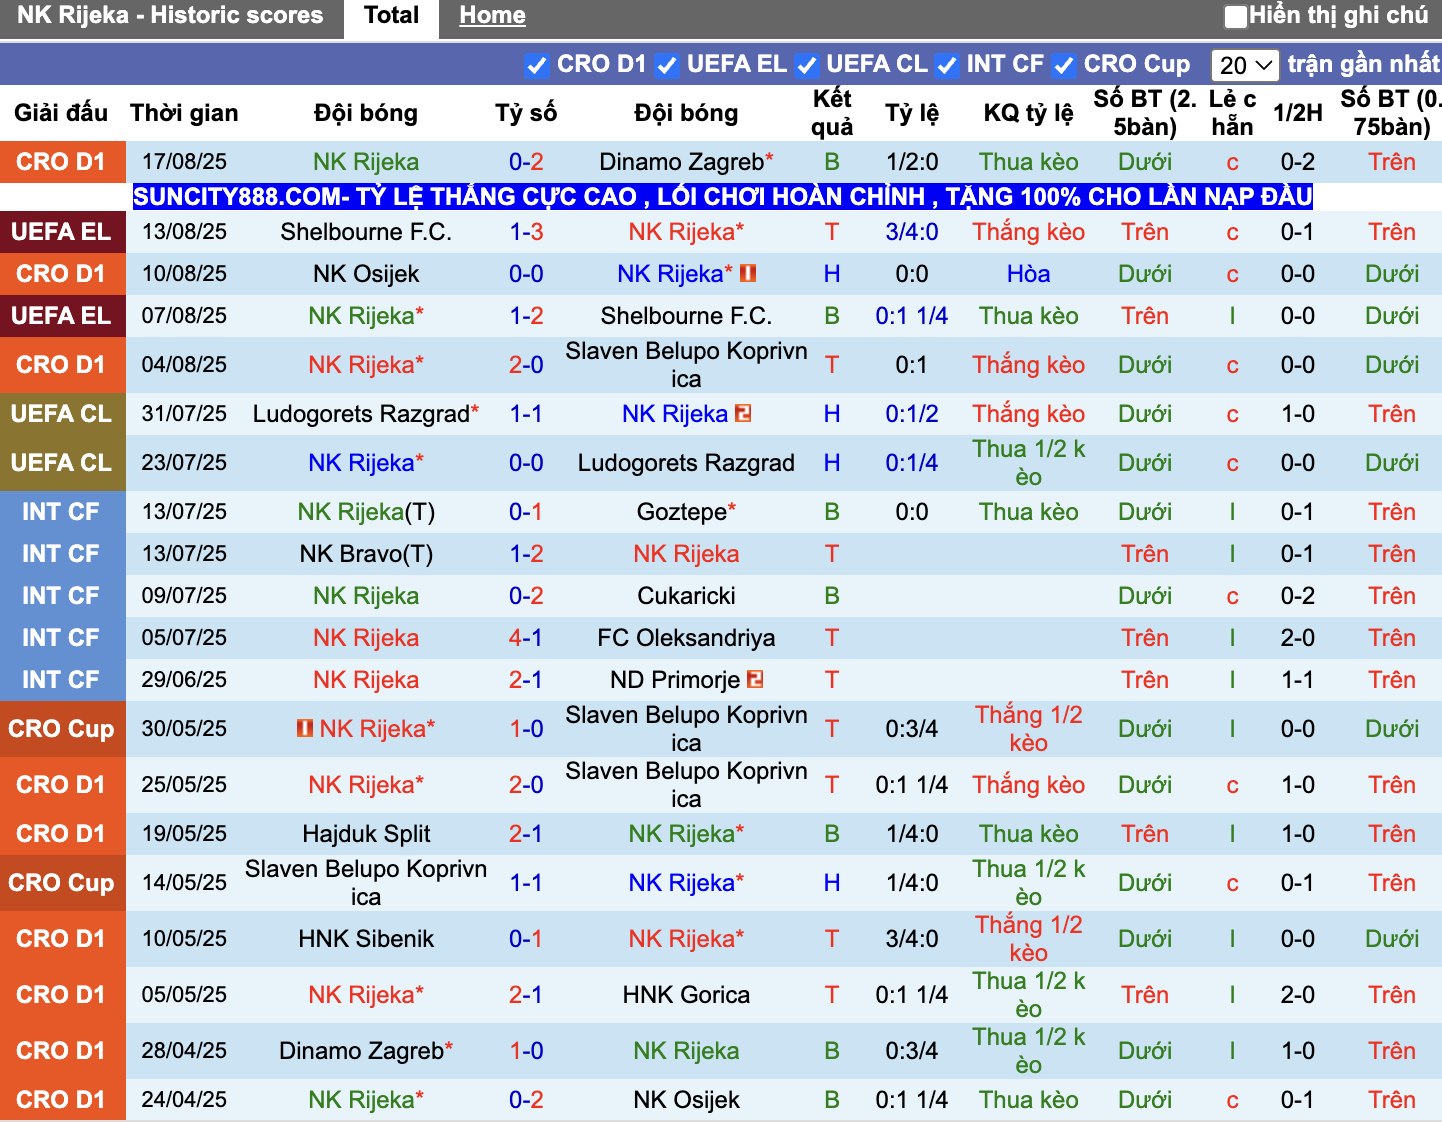Open the Home tab link
The image size is (1442, 1122).
[492, 16]
